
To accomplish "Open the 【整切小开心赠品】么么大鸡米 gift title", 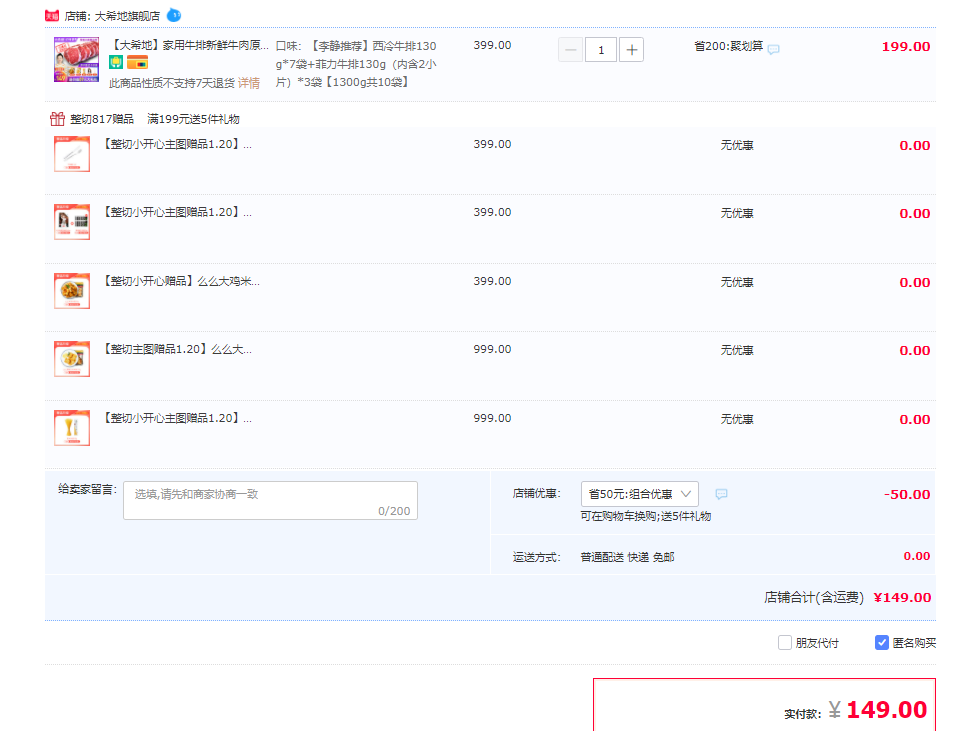I will coord(181,281).
